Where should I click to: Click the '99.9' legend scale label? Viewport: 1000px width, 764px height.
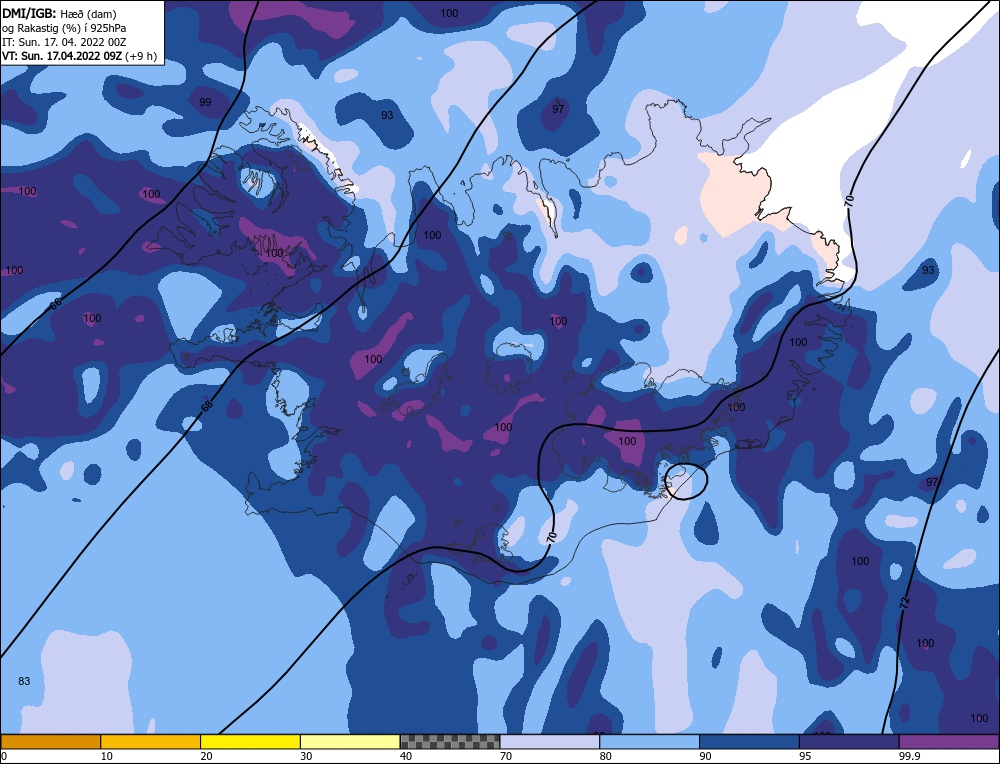(x=909, y=756)
